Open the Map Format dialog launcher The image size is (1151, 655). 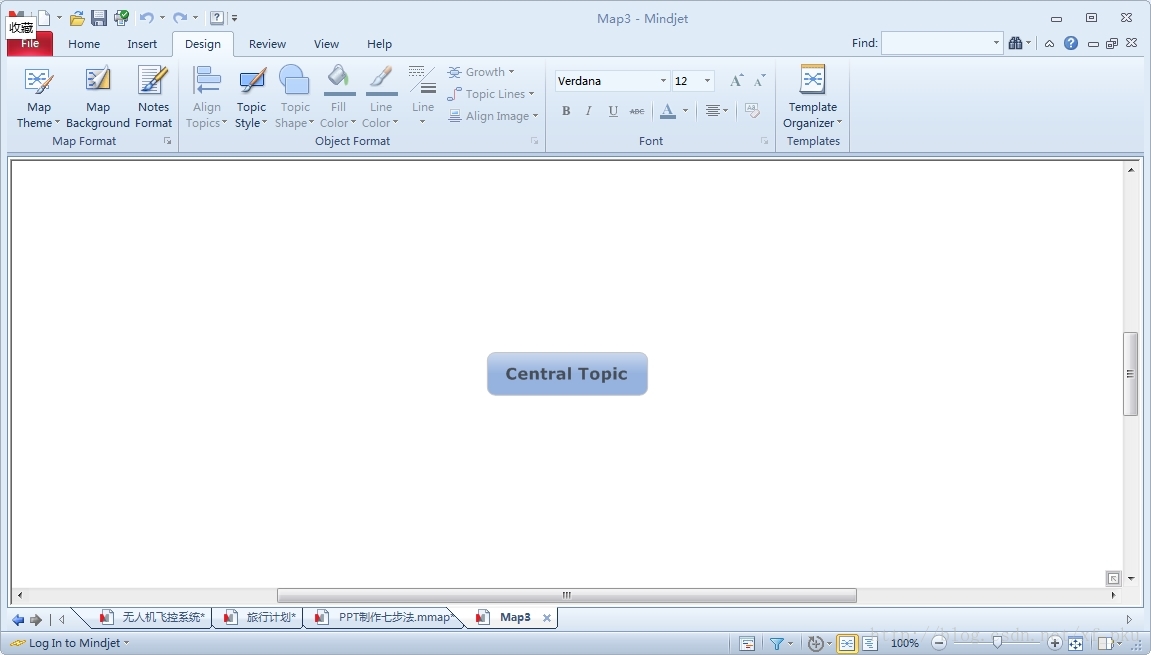point(167,141)
